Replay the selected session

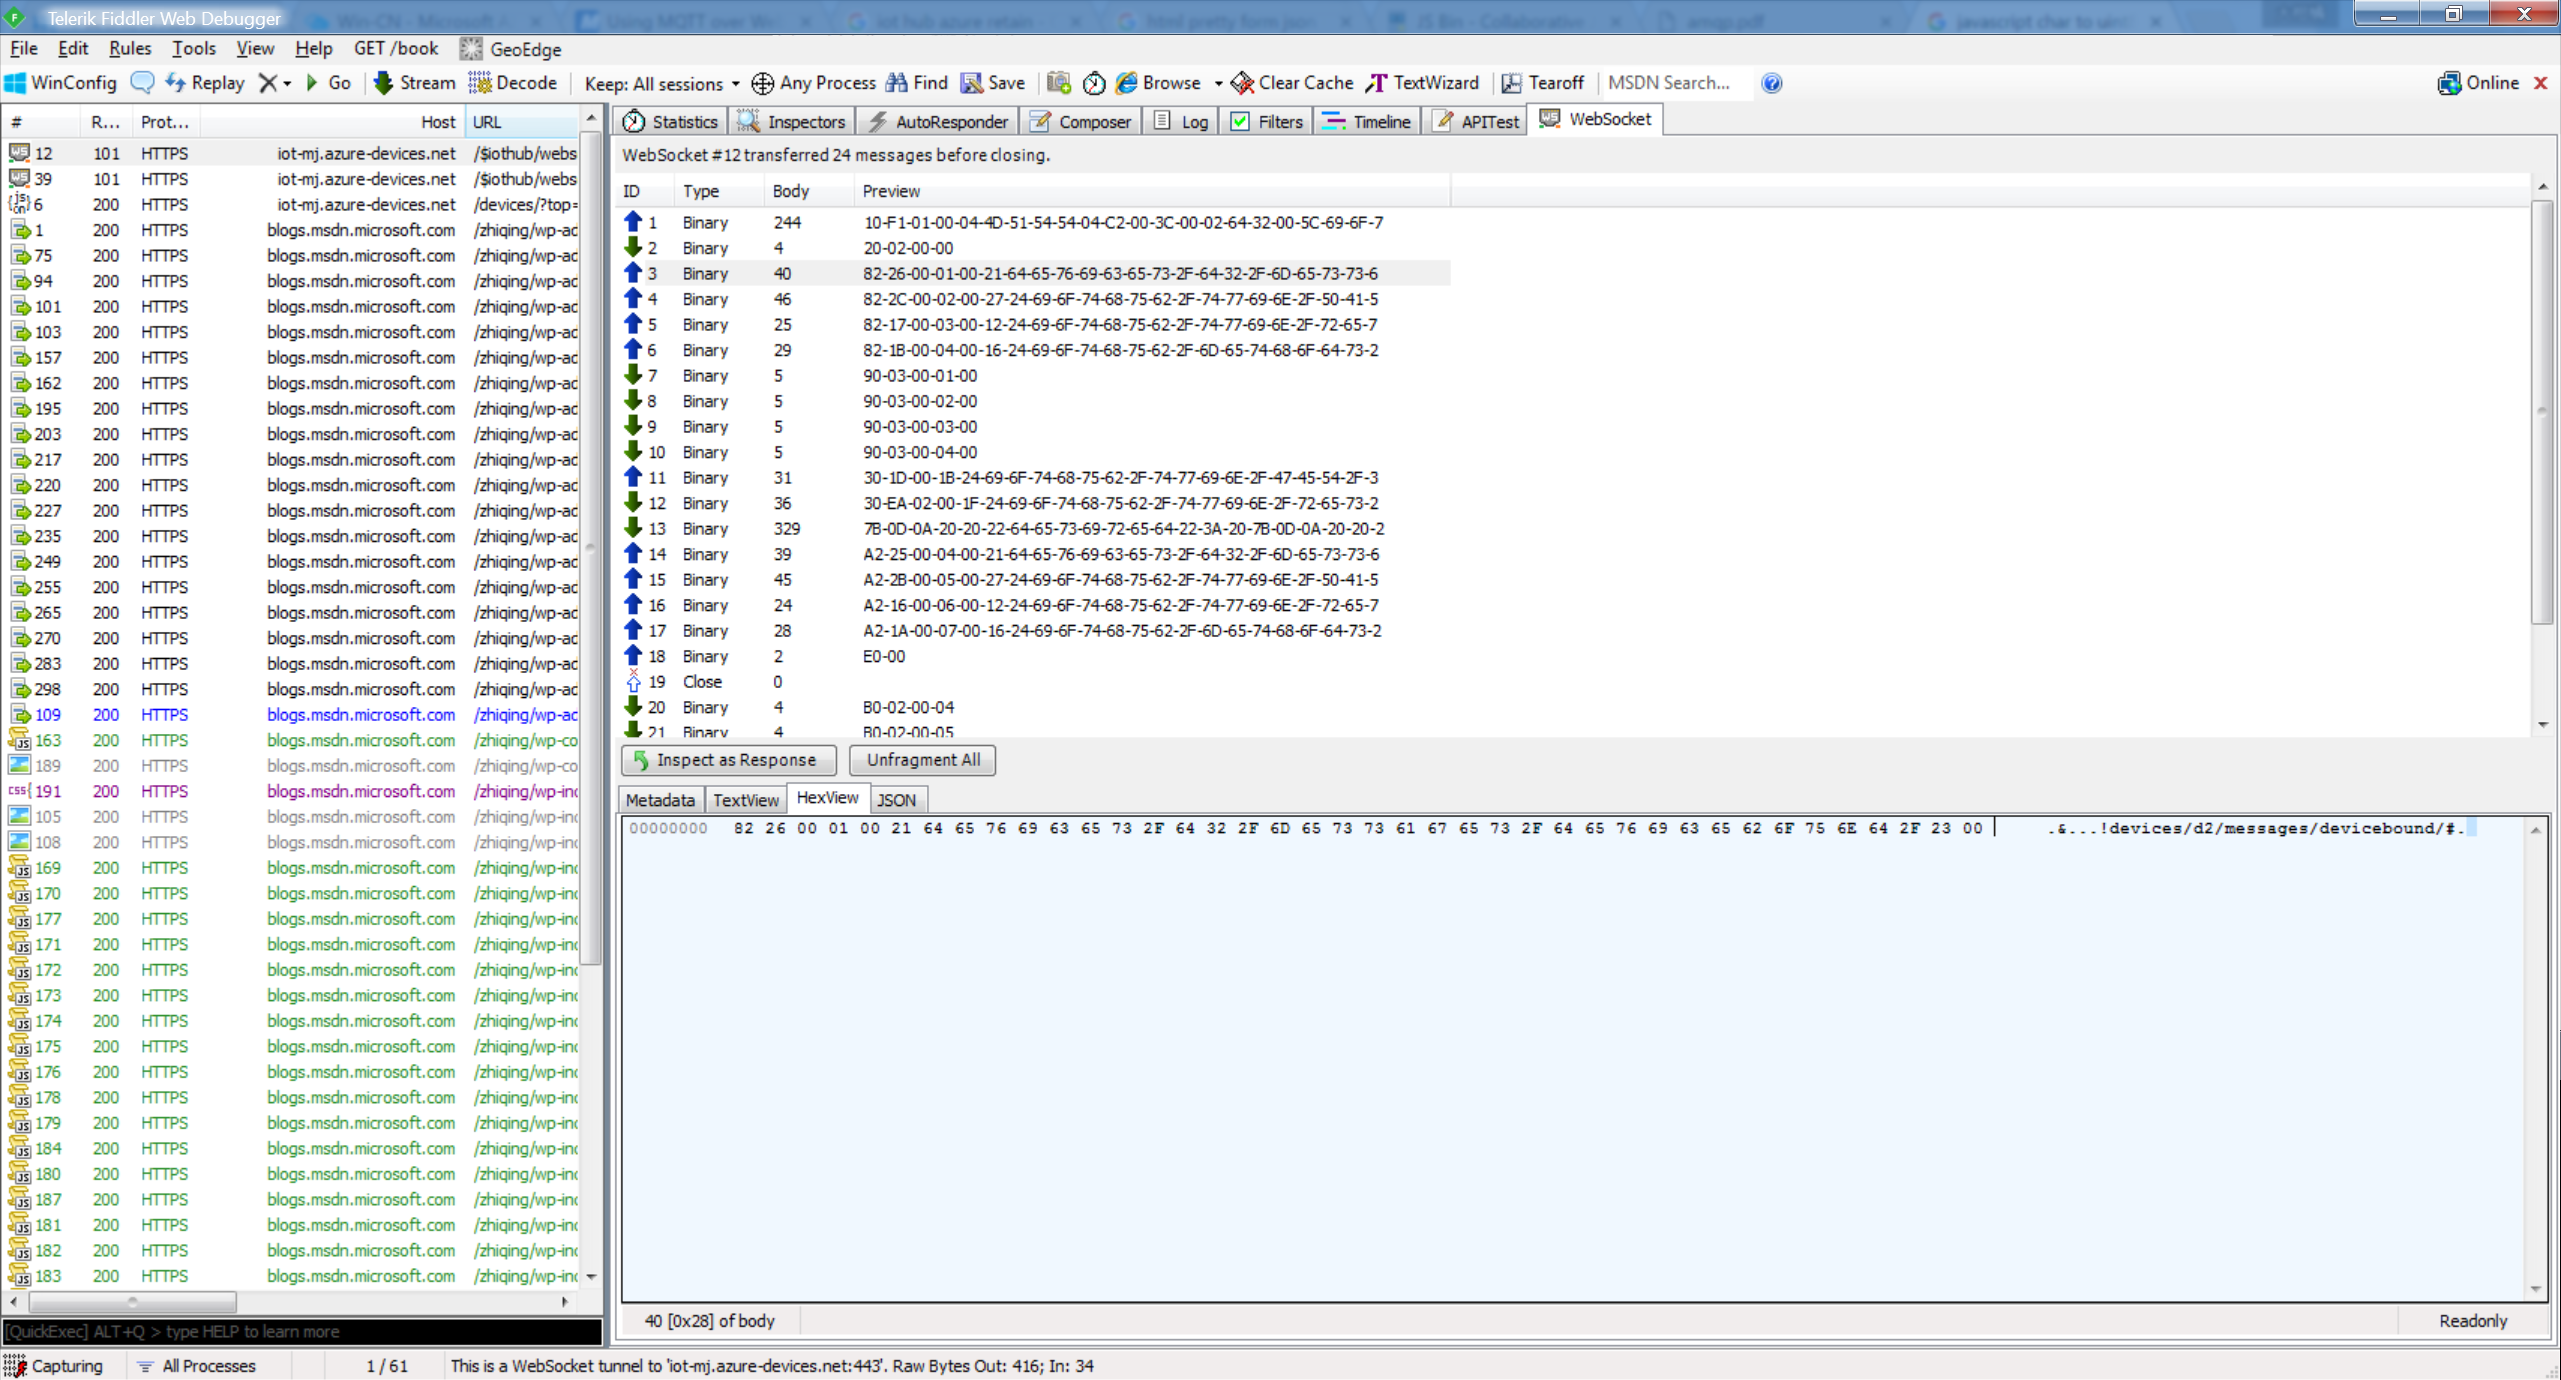pos(205,83)
